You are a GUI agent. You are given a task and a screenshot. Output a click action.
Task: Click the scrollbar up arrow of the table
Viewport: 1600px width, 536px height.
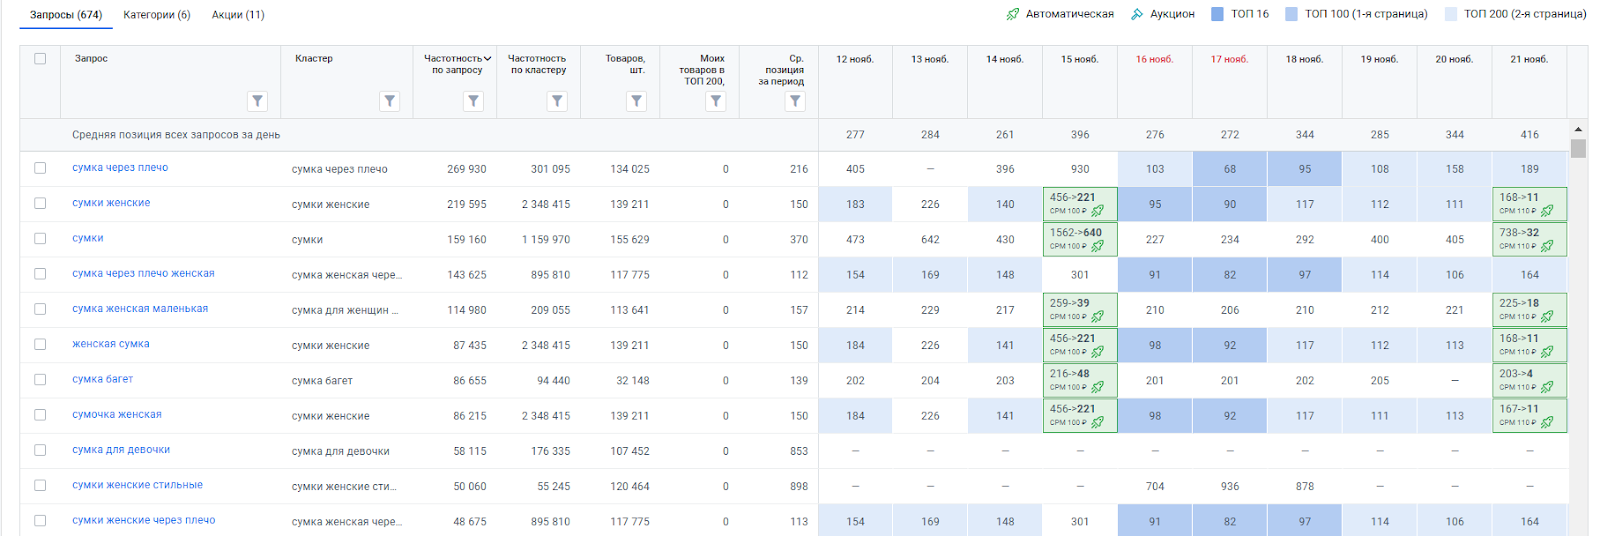[1578, 130]
